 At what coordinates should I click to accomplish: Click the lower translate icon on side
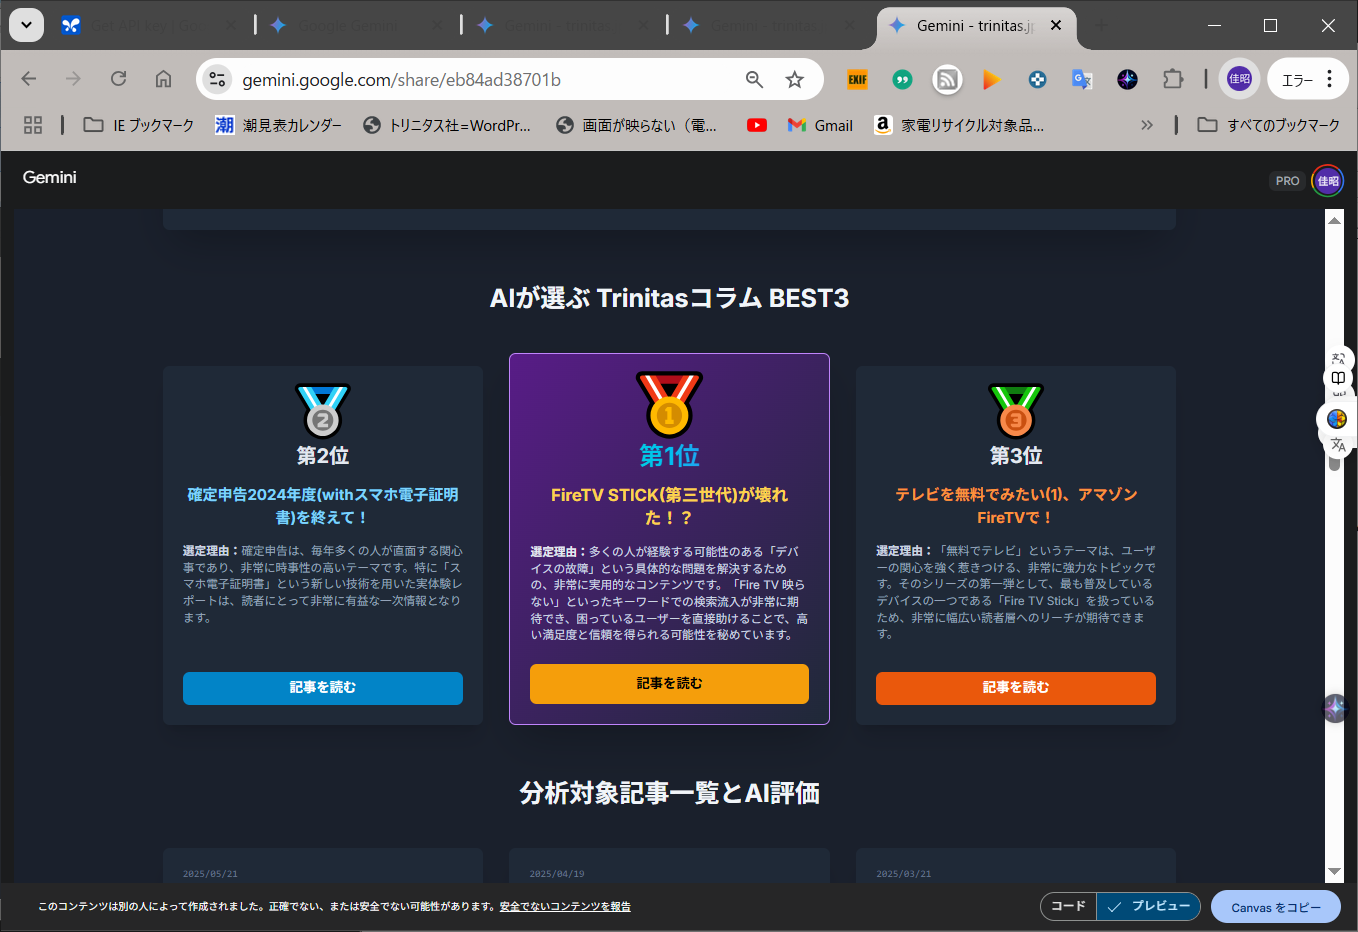[1338, 445]
